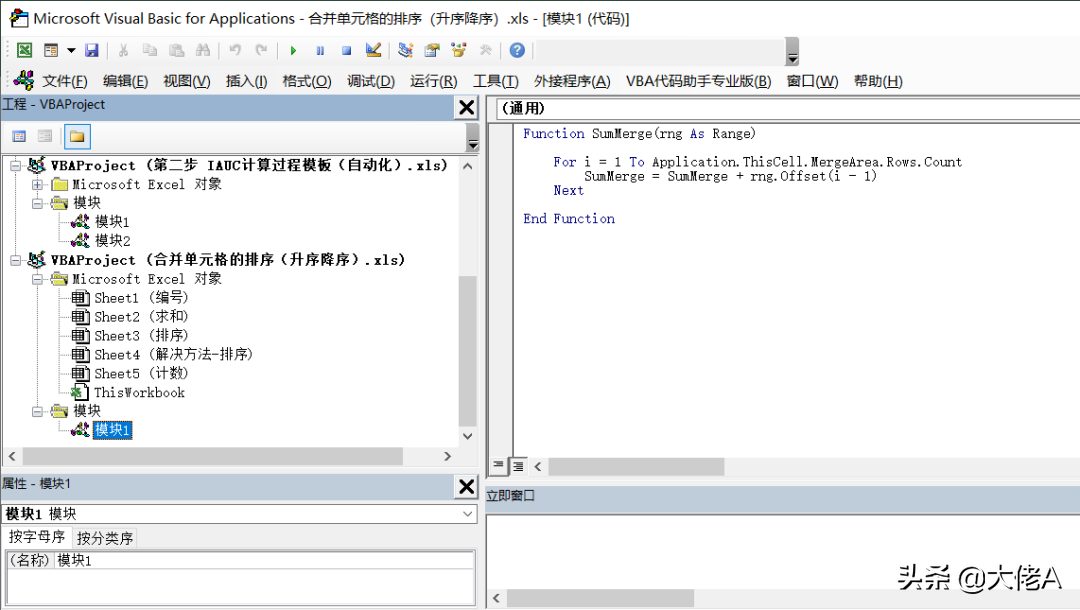Collapse 模块 folder in second project

pos(38,411)
